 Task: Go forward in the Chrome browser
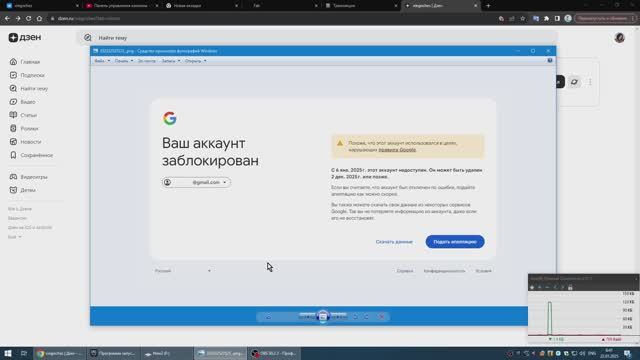click(18, 18)
